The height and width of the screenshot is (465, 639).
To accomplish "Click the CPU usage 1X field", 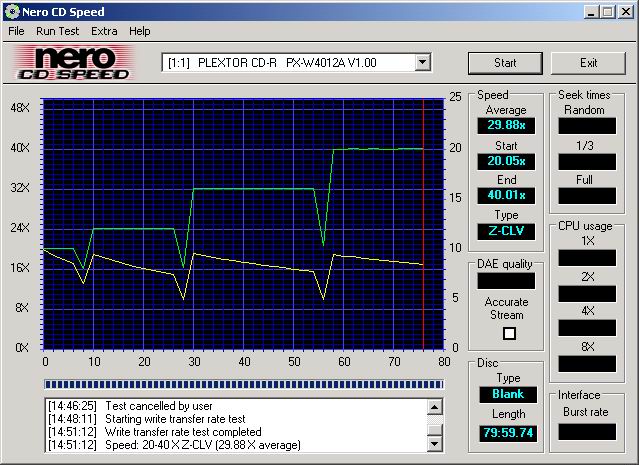I will pos(587,258).
